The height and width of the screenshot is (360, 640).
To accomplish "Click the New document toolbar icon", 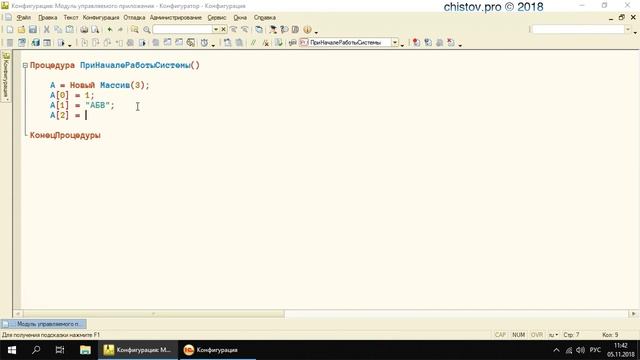I will (x=10, y=29).
